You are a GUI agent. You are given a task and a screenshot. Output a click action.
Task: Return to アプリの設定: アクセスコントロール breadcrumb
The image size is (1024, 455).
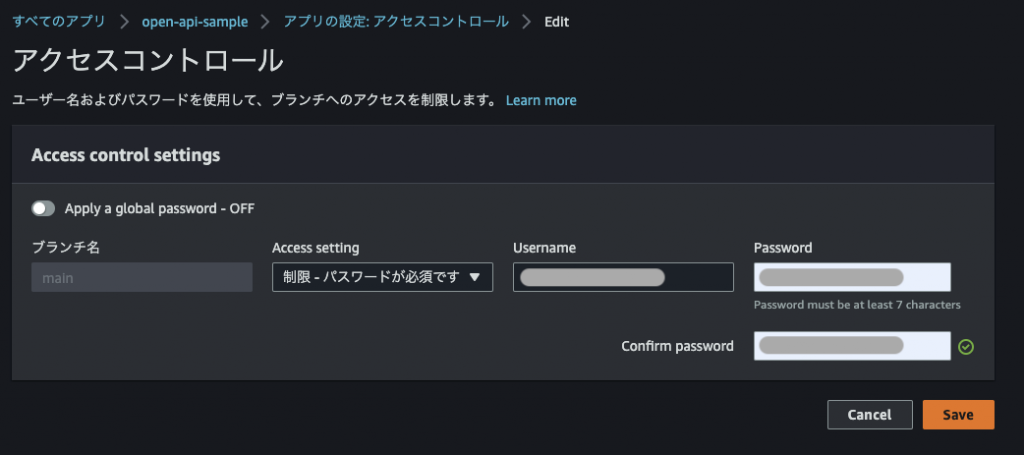click(x=396, y=22)
